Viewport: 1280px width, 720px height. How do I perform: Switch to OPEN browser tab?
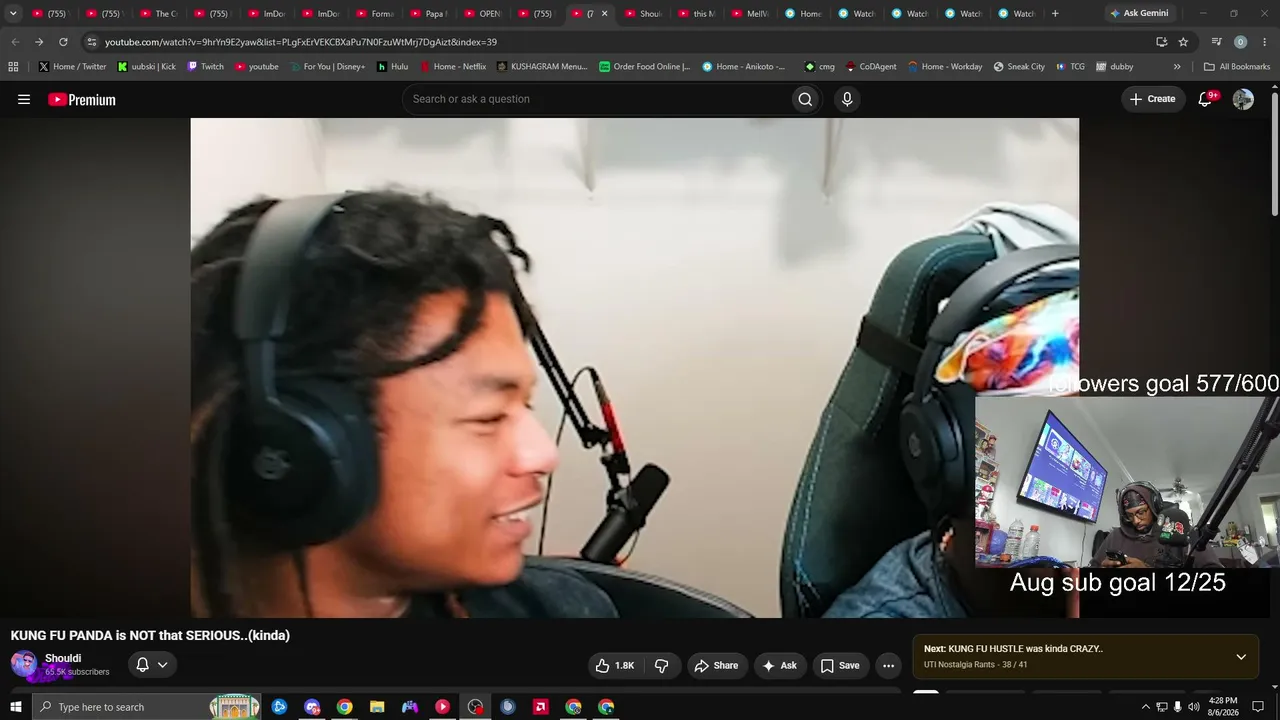pyautogui.click(x=483, y=14)
